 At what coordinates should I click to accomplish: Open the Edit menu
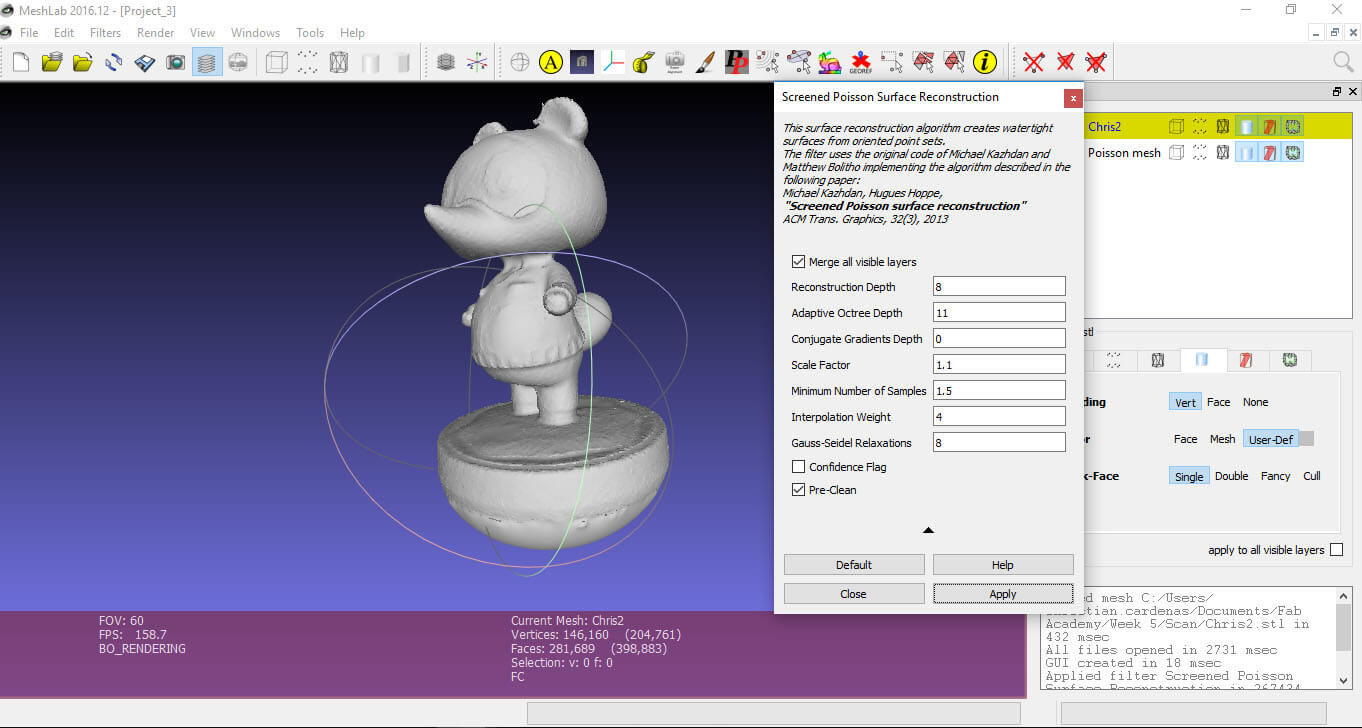[x=64, y=33]
